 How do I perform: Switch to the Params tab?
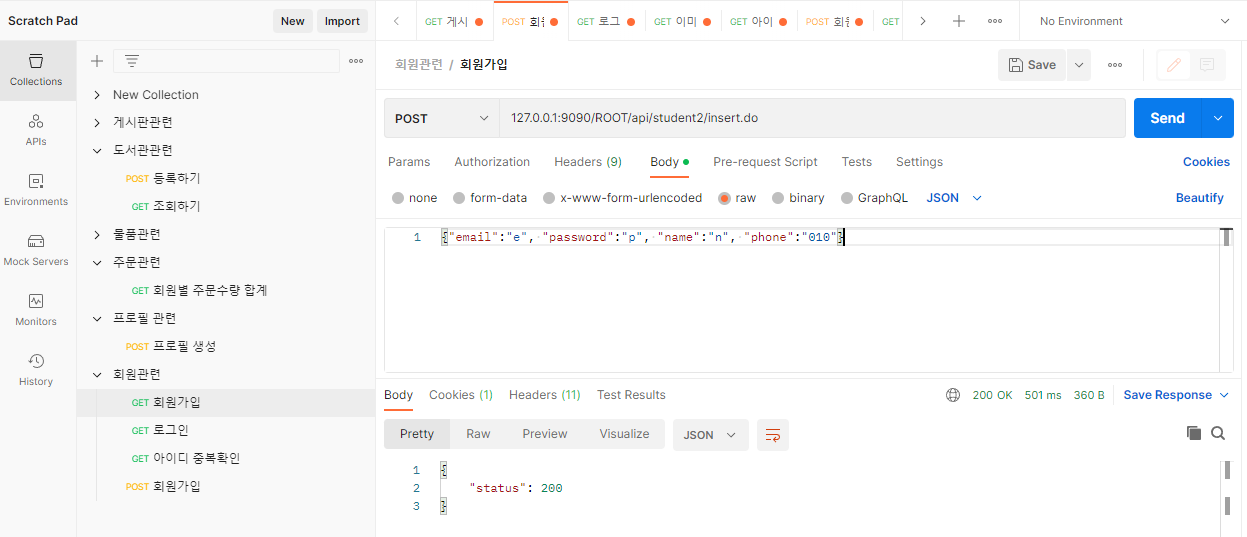[x=409, y=162]
